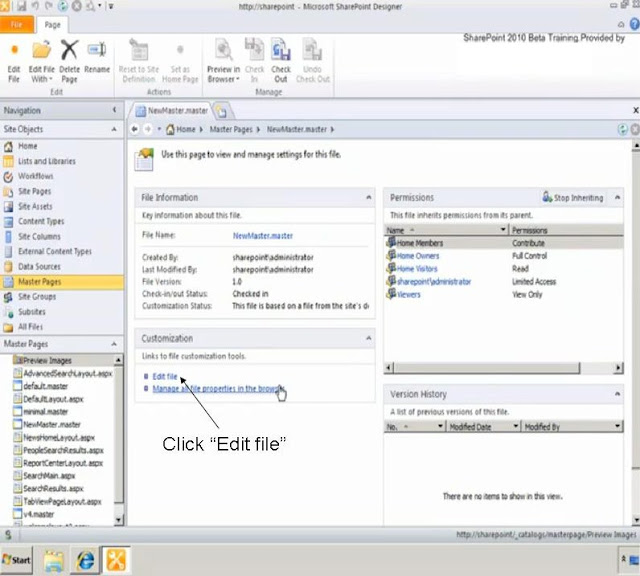Click the Help question mark icon

click(635, 24)
